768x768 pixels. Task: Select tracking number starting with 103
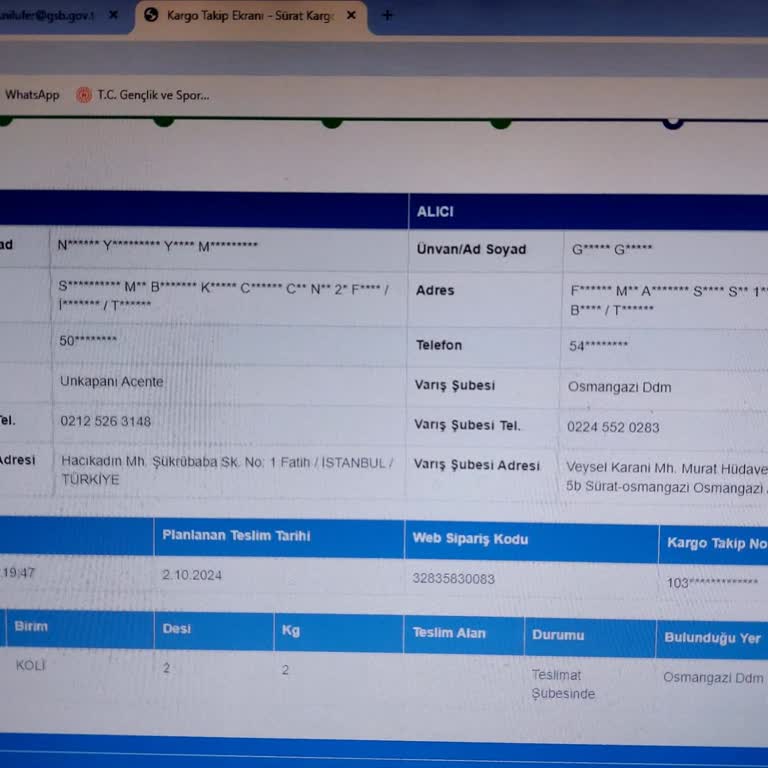tap(712, 582)
